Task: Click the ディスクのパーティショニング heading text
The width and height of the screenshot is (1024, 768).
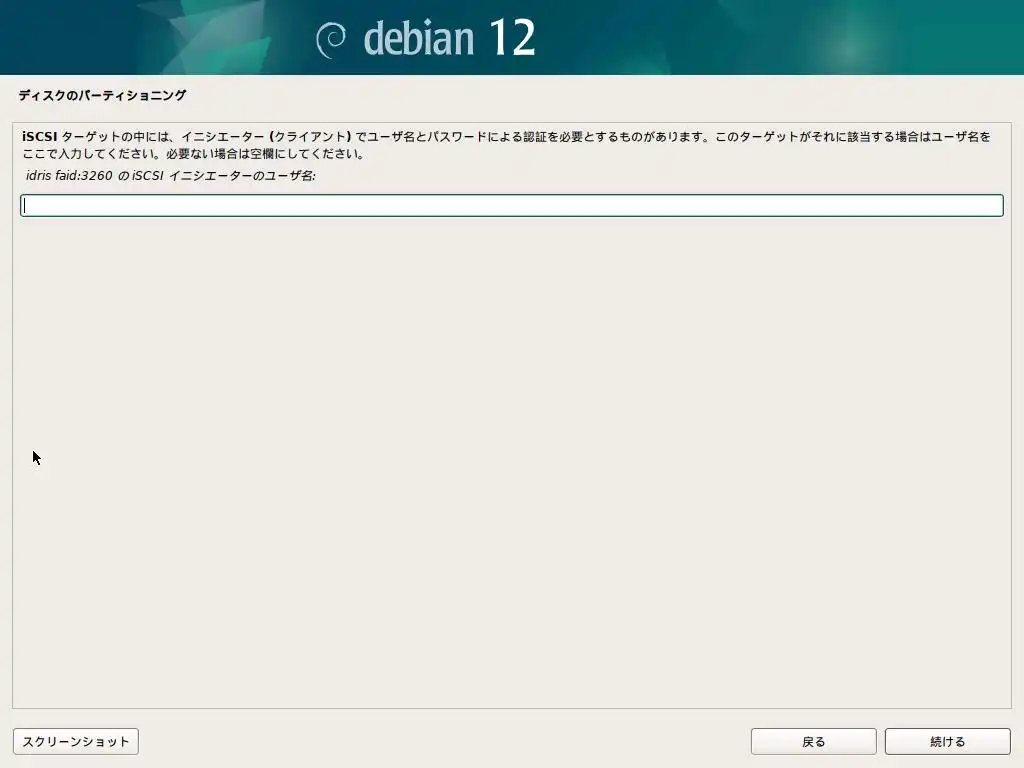Action: coord(103,95)
